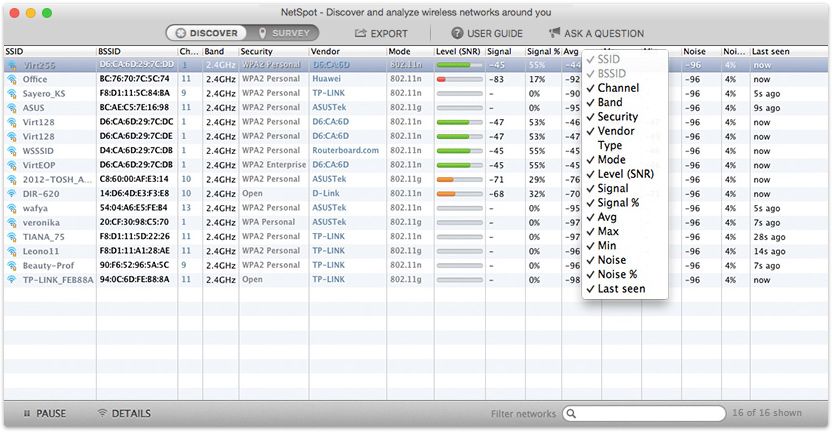The image size is (832, 432).
Task: Click the Wi-Fi icon beside Sayero_KS
Action: (x=12, y=93)
